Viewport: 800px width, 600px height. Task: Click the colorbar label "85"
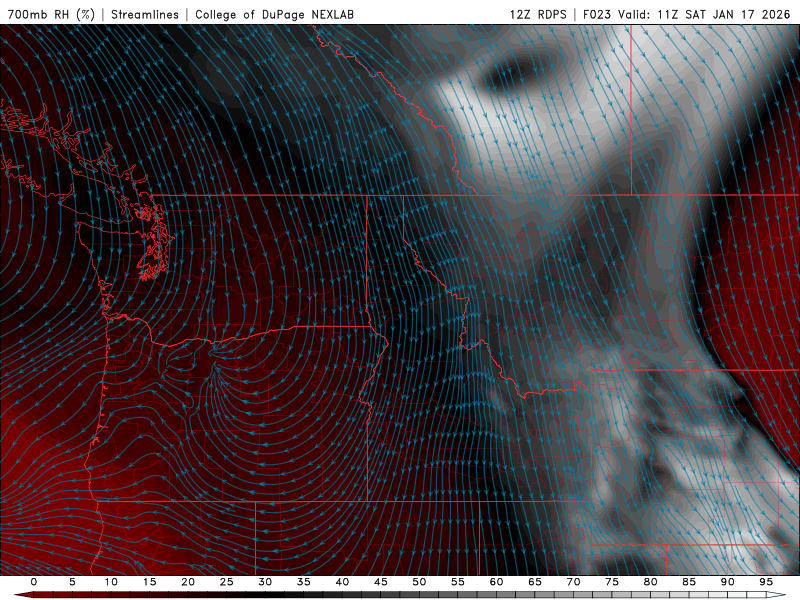689,582
